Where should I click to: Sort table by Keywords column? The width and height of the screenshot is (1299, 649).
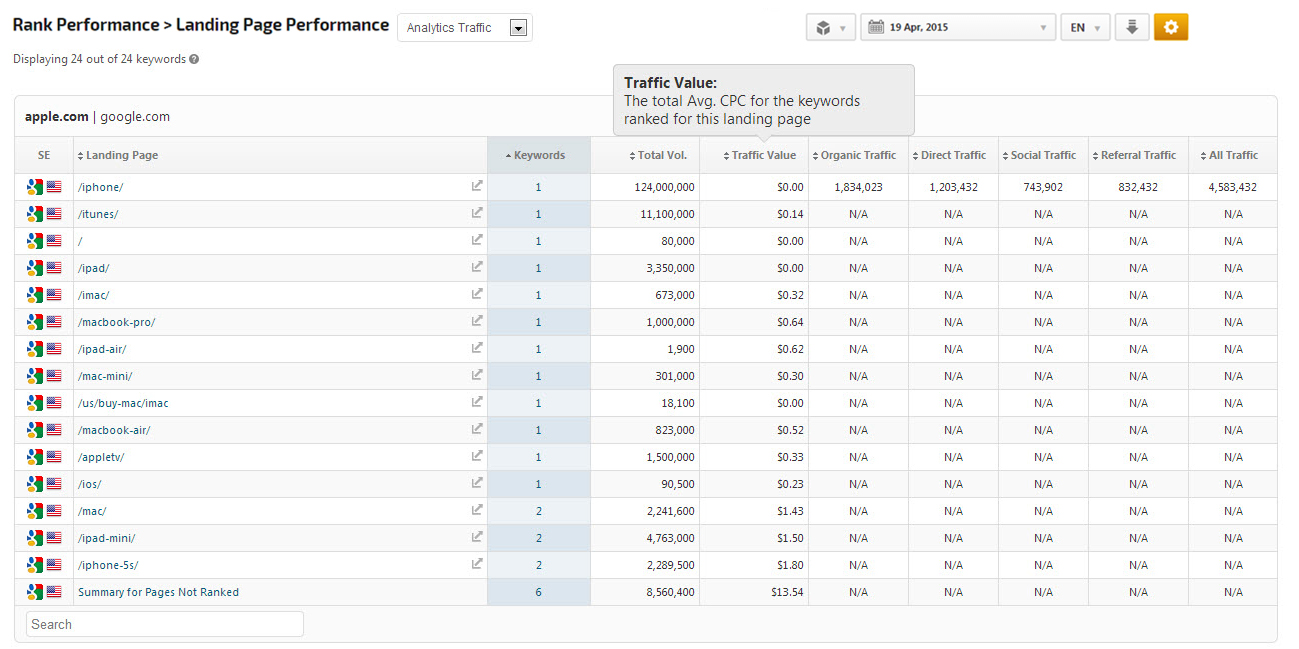(x=538, y=155)
